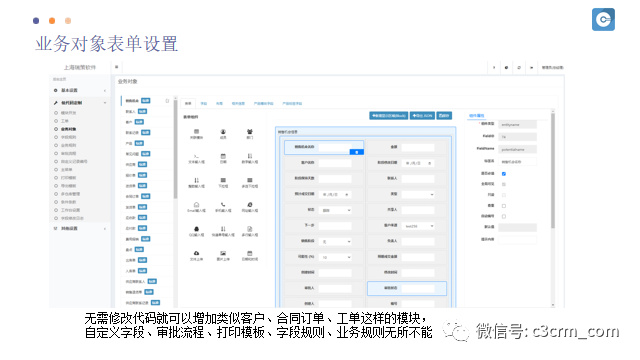Pick the 文本输入框 component
The height and width of the screenshot is (360, 640).
196,158
